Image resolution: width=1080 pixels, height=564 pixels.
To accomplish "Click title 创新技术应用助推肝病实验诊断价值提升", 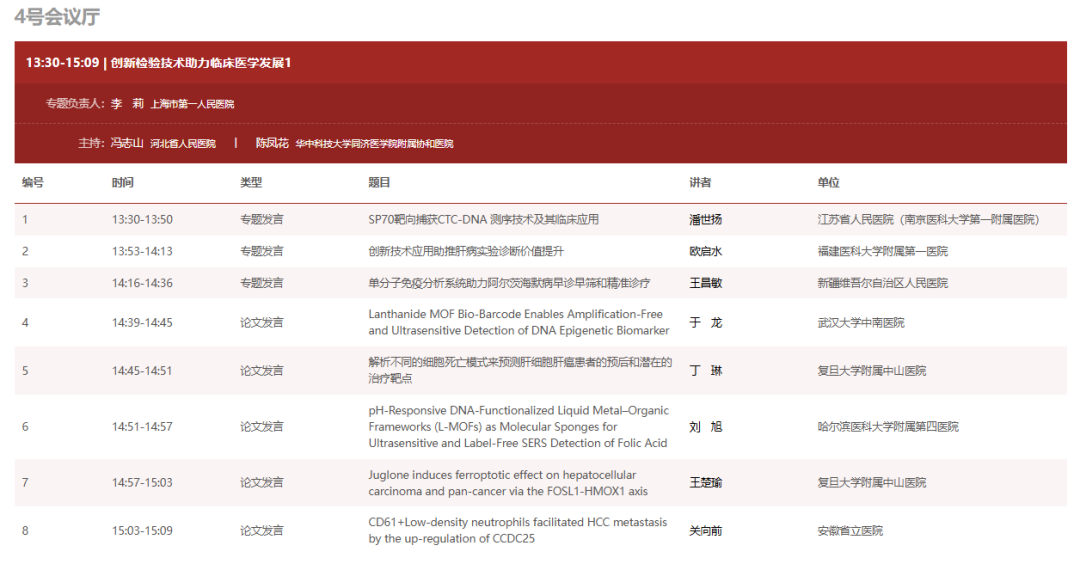I will (x=466, y=251).
